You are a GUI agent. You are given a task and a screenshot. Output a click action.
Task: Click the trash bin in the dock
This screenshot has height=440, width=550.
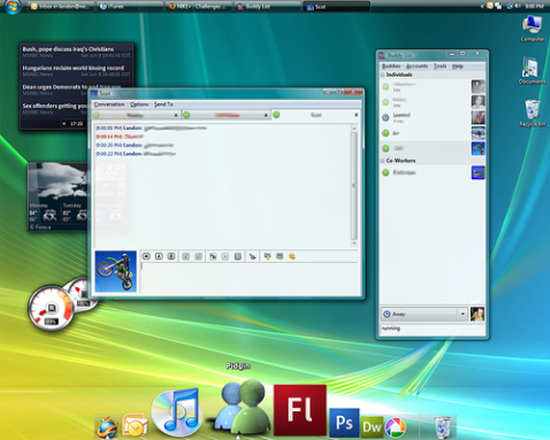click(x=442, y=426)
